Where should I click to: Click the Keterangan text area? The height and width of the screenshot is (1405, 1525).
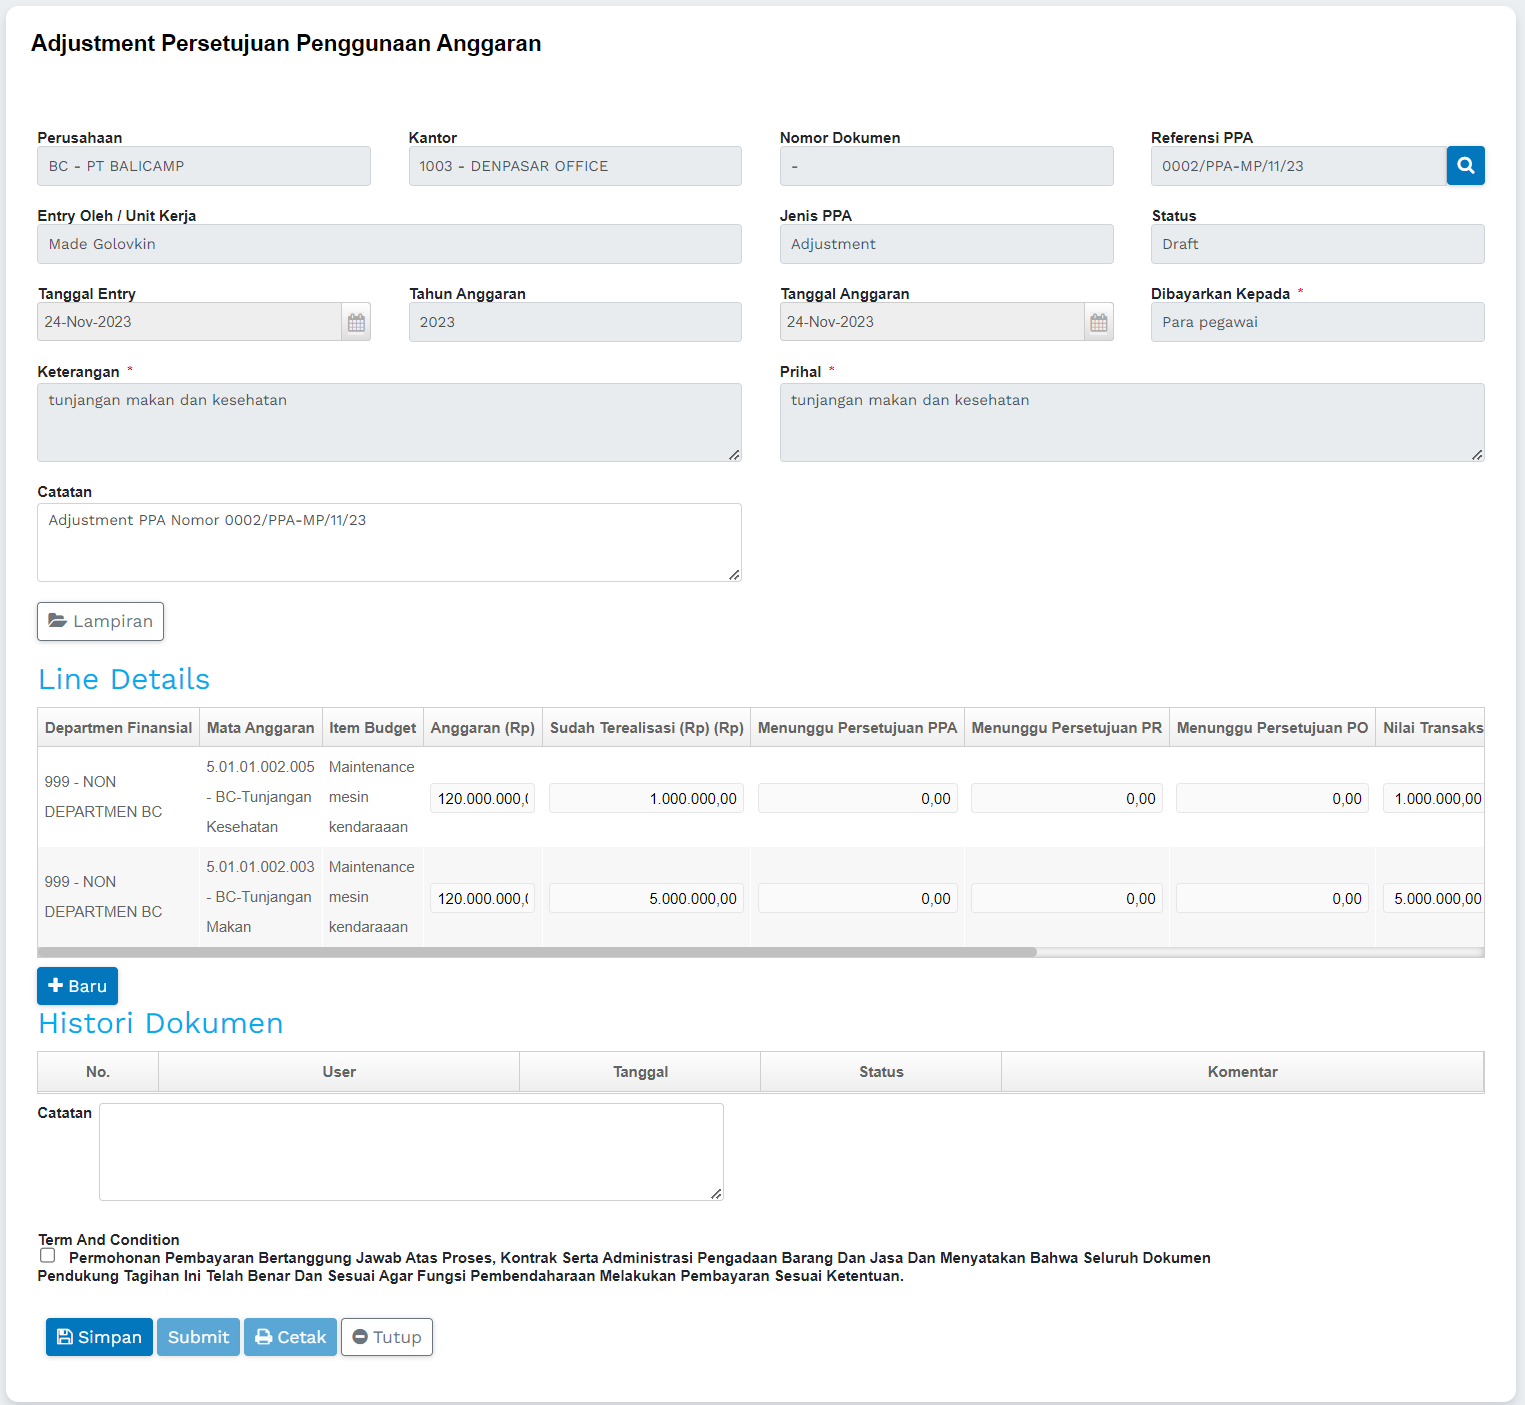click(x=389, y=422)
